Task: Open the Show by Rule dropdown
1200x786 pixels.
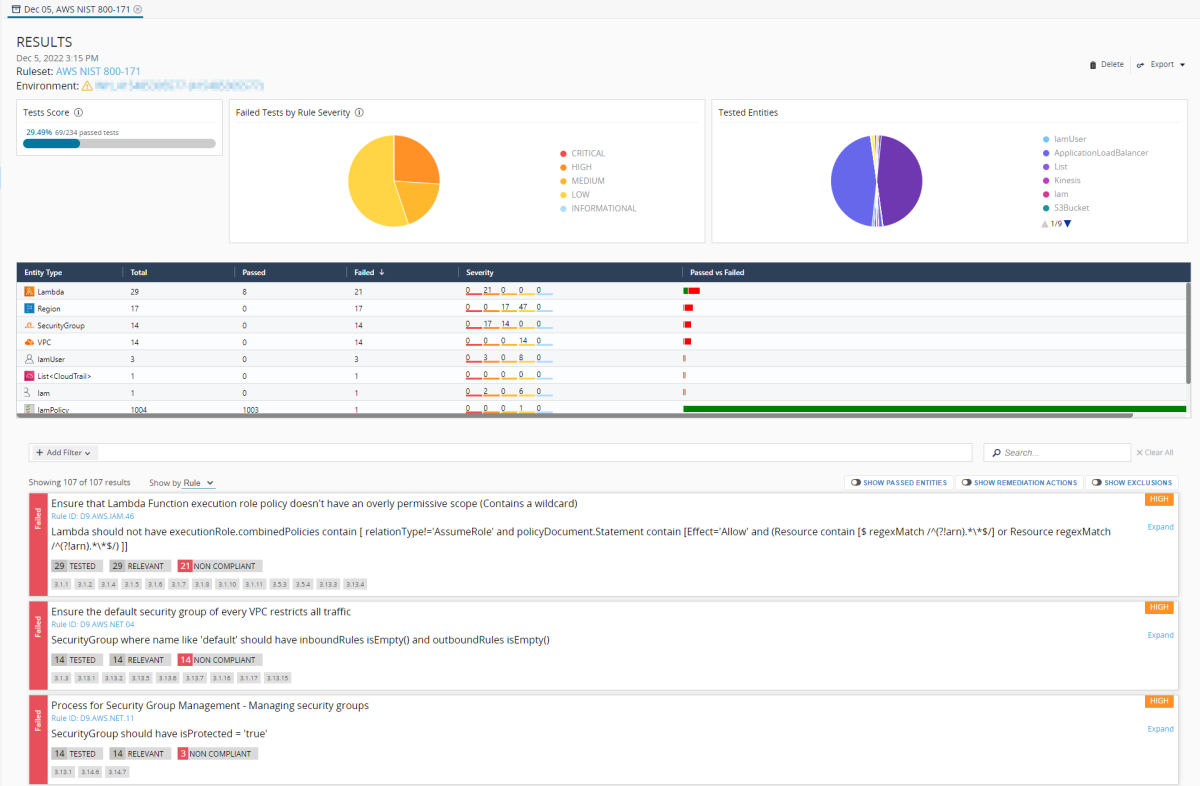Action: coord(198,483)
